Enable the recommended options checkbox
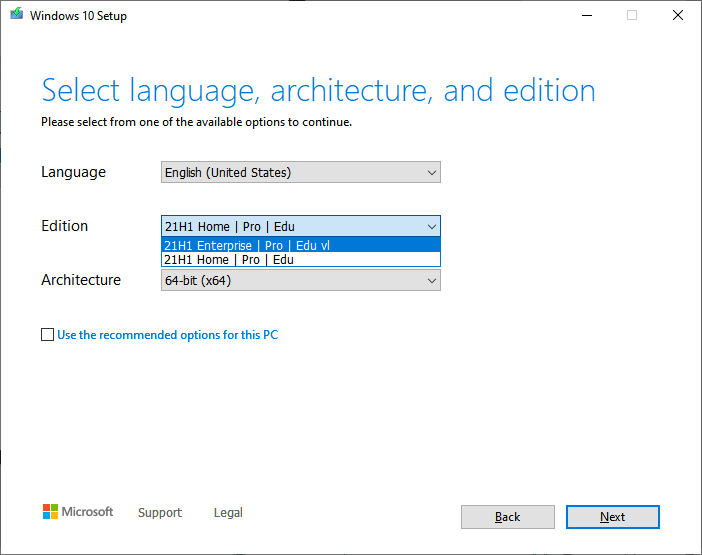702x555 pixels. coord(47,335)
